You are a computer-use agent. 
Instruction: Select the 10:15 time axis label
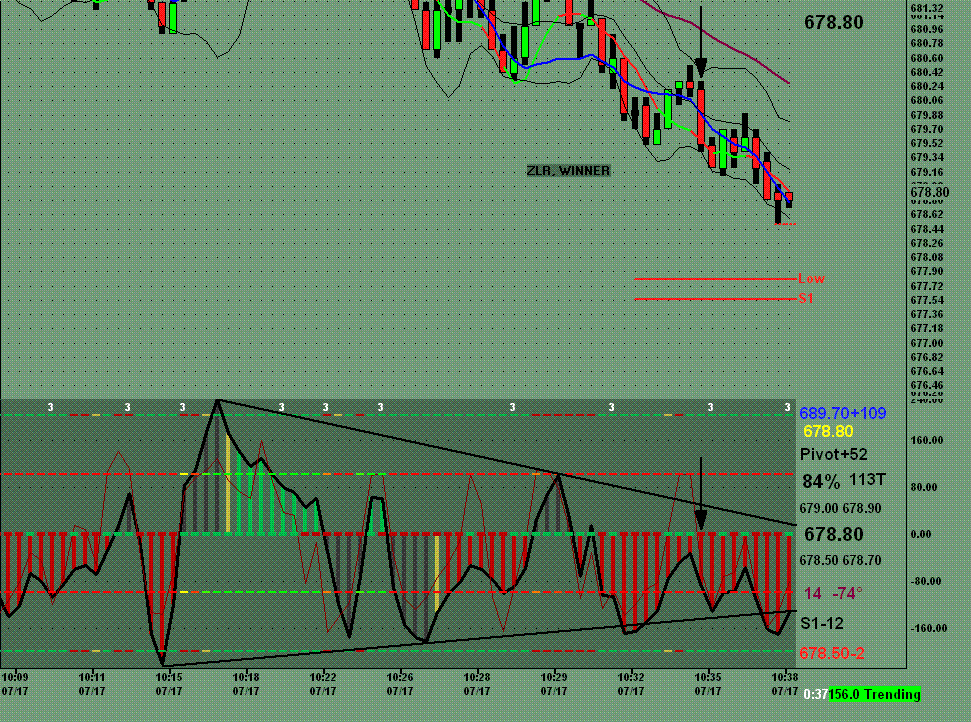168,676
